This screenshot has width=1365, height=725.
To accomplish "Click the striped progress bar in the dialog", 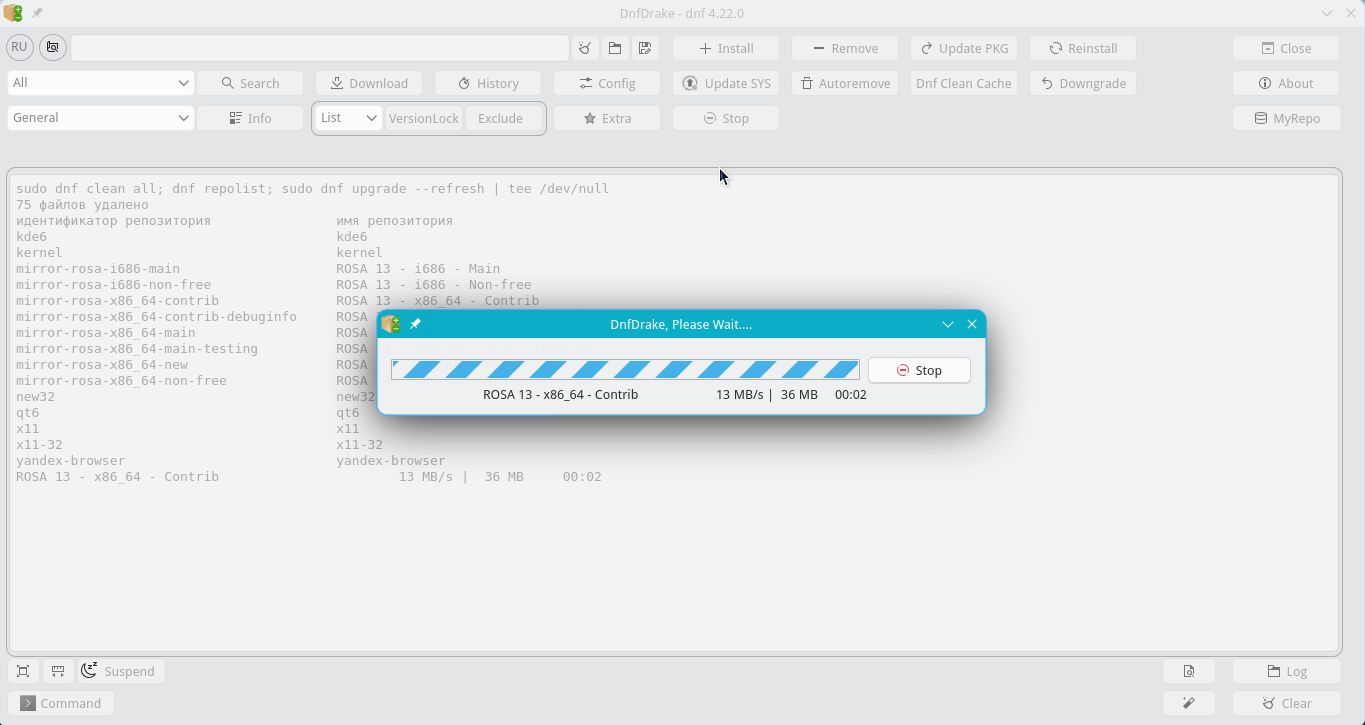I will point(625,370).
